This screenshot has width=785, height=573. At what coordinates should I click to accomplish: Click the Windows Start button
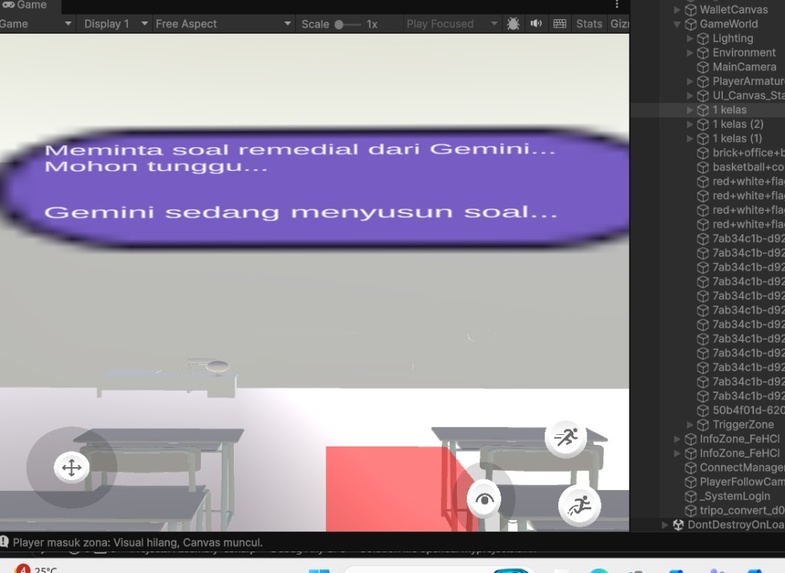[x=319, y=570]
